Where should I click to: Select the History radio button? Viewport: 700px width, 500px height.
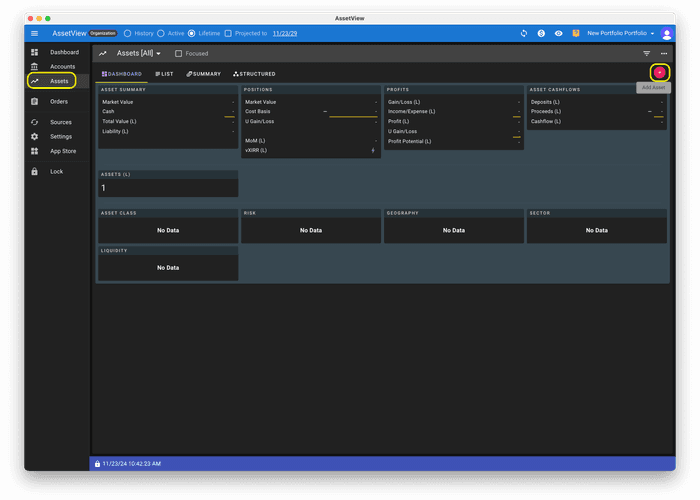click(x=127, y=33)
